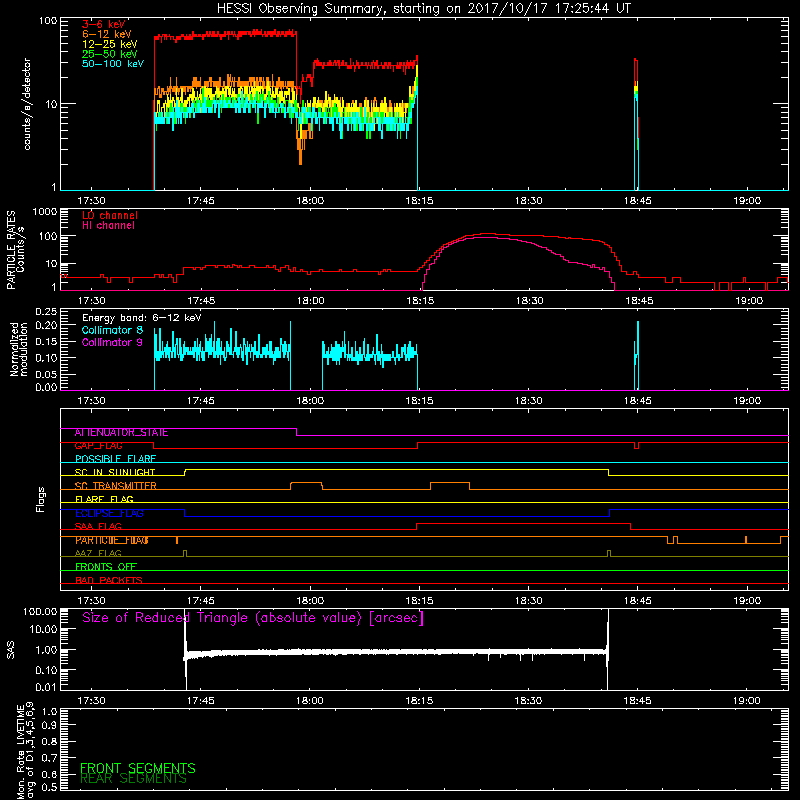Click the 18:15 tick label under count rates
Viewport: 800px width, 800px height.
click(x=419, y=201)
